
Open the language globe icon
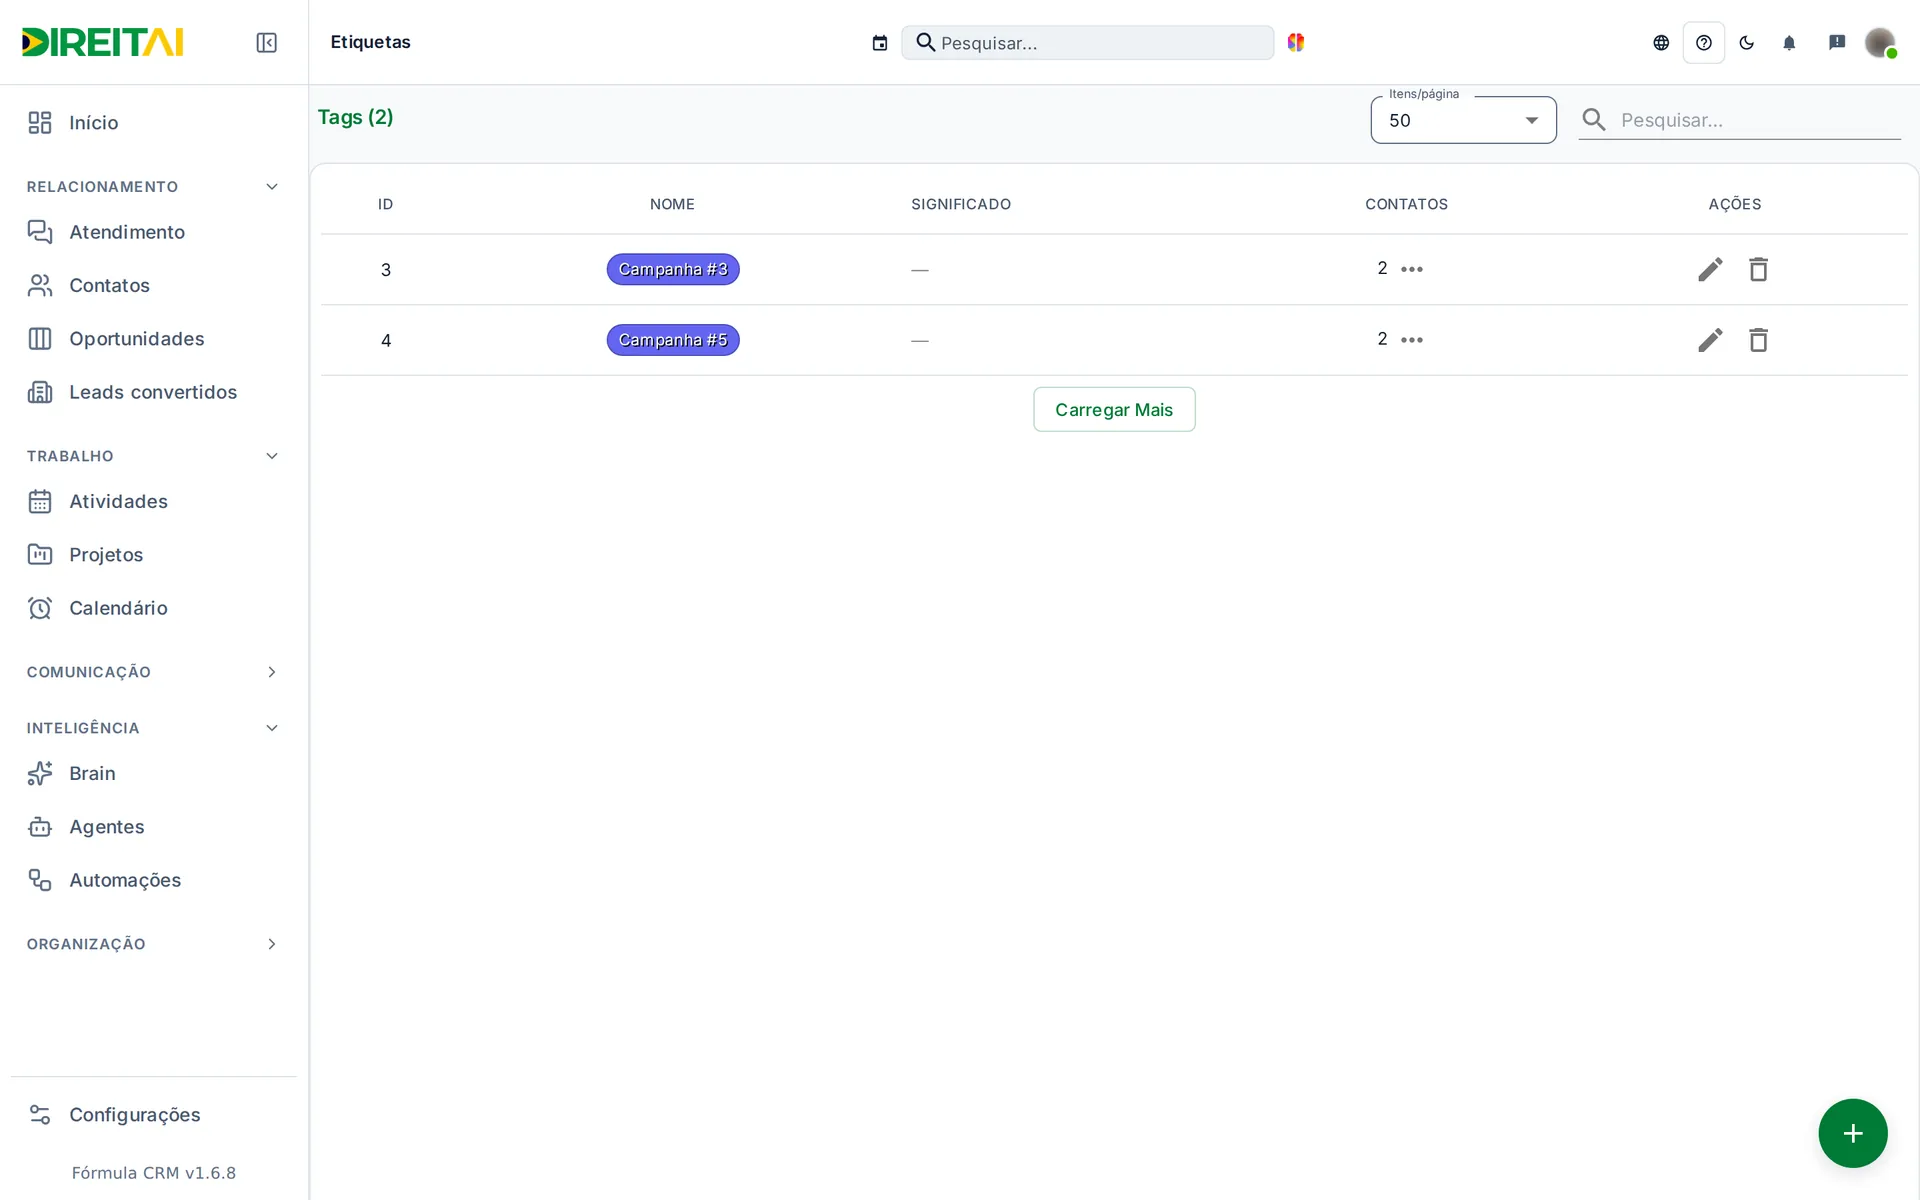coord(1661,42)
